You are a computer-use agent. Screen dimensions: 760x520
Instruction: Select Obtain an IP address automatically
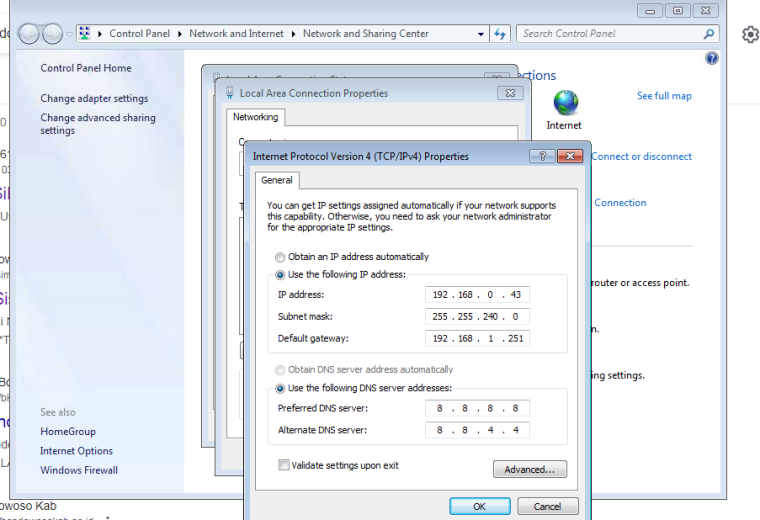280,257
